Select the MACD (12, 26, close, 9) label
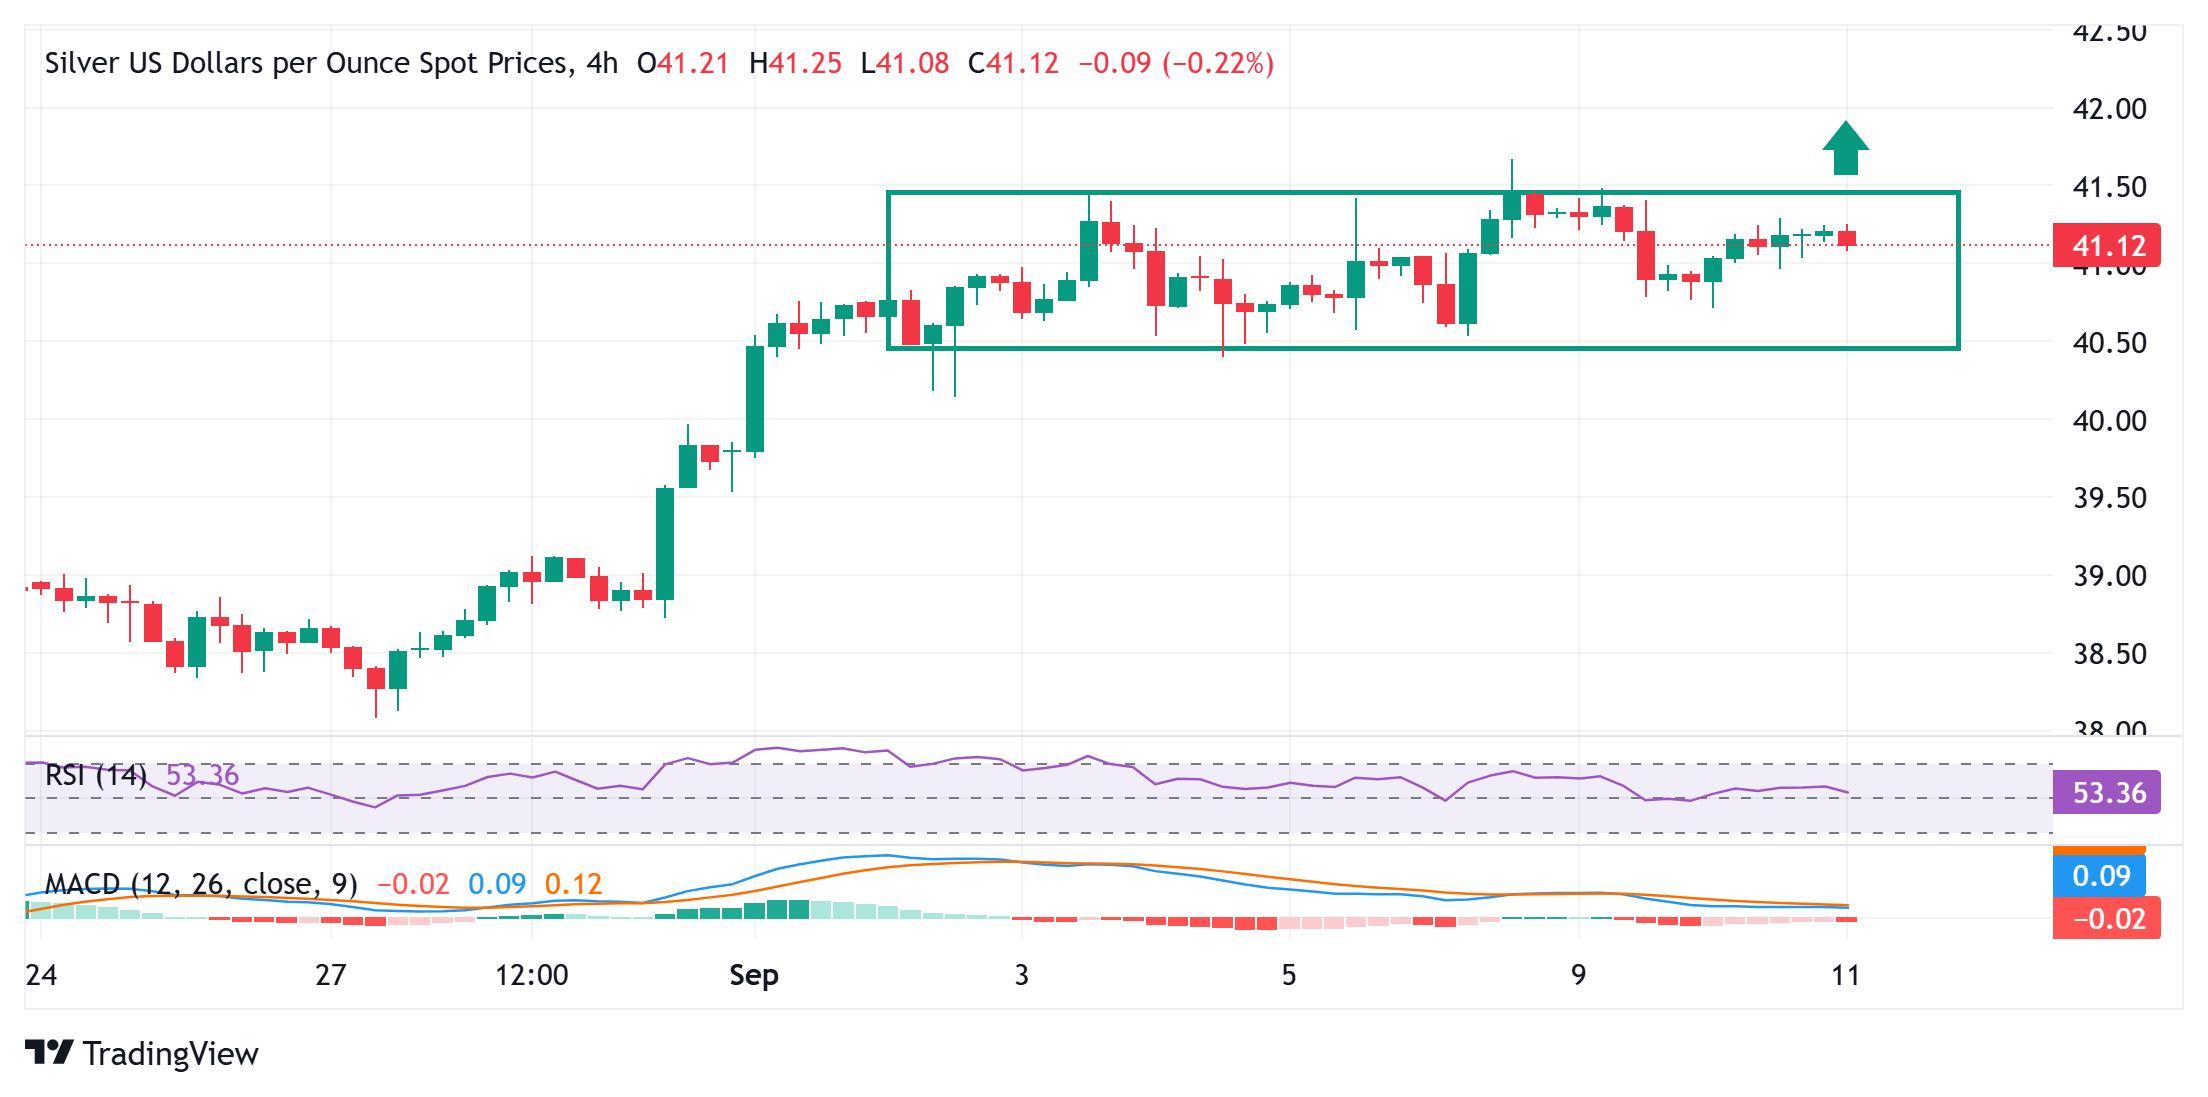This screenshot has height=1097, width=2208. [201, 884]
